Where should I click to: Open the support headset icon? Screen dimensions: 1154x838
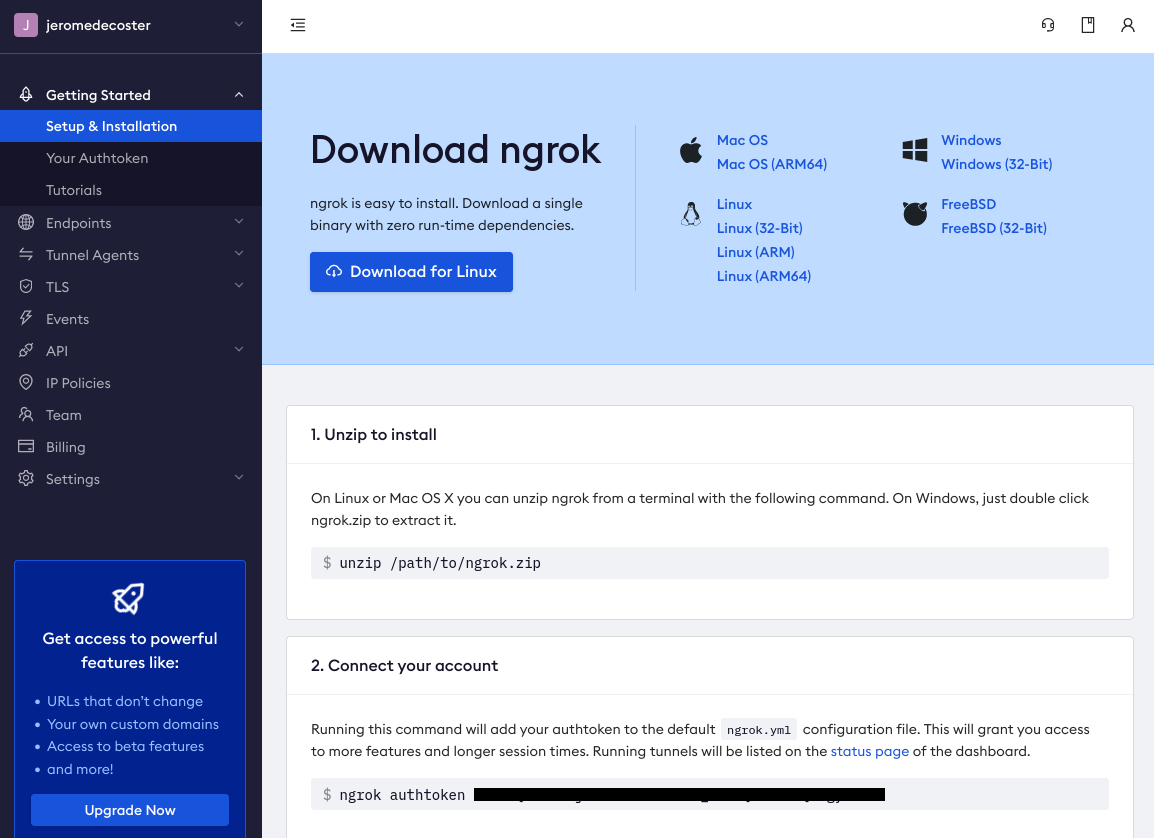1048,25
